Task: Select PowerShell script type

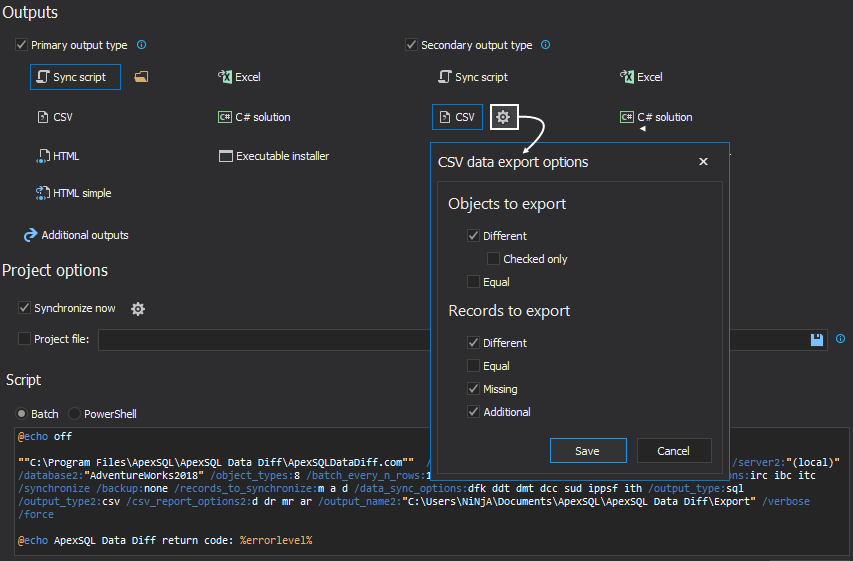Action: [x=74, y=414]
